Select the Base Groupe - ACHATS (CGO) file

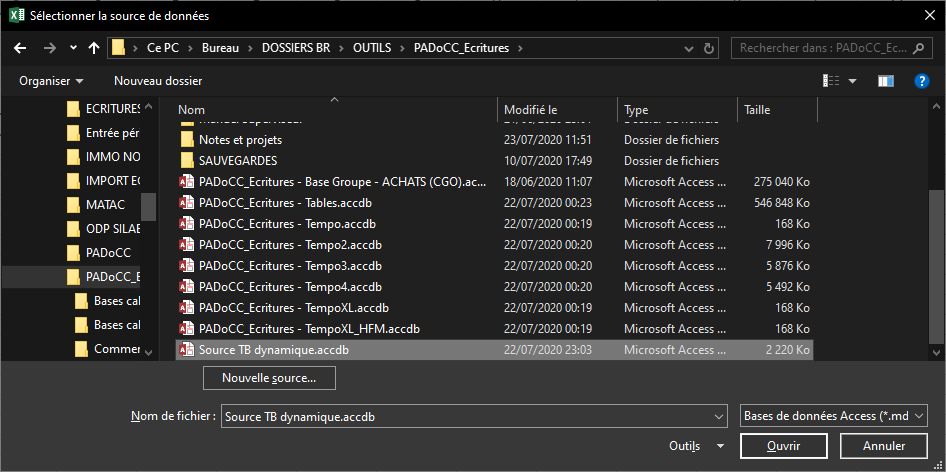[x=342, y=182]
